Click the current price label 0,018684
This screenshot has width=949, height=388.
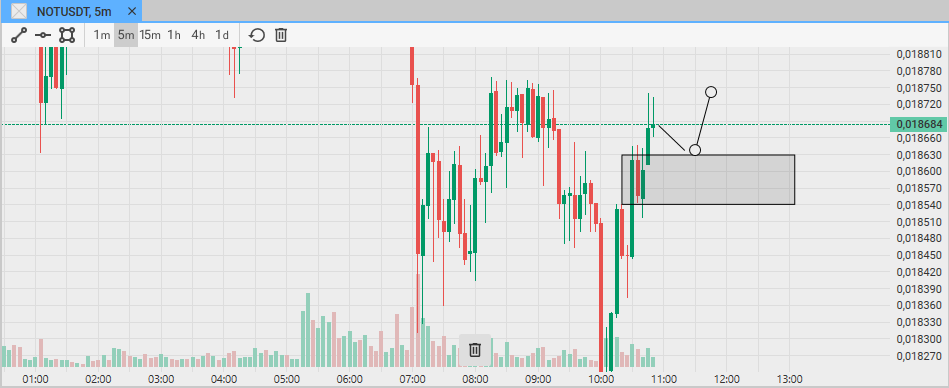919,124
